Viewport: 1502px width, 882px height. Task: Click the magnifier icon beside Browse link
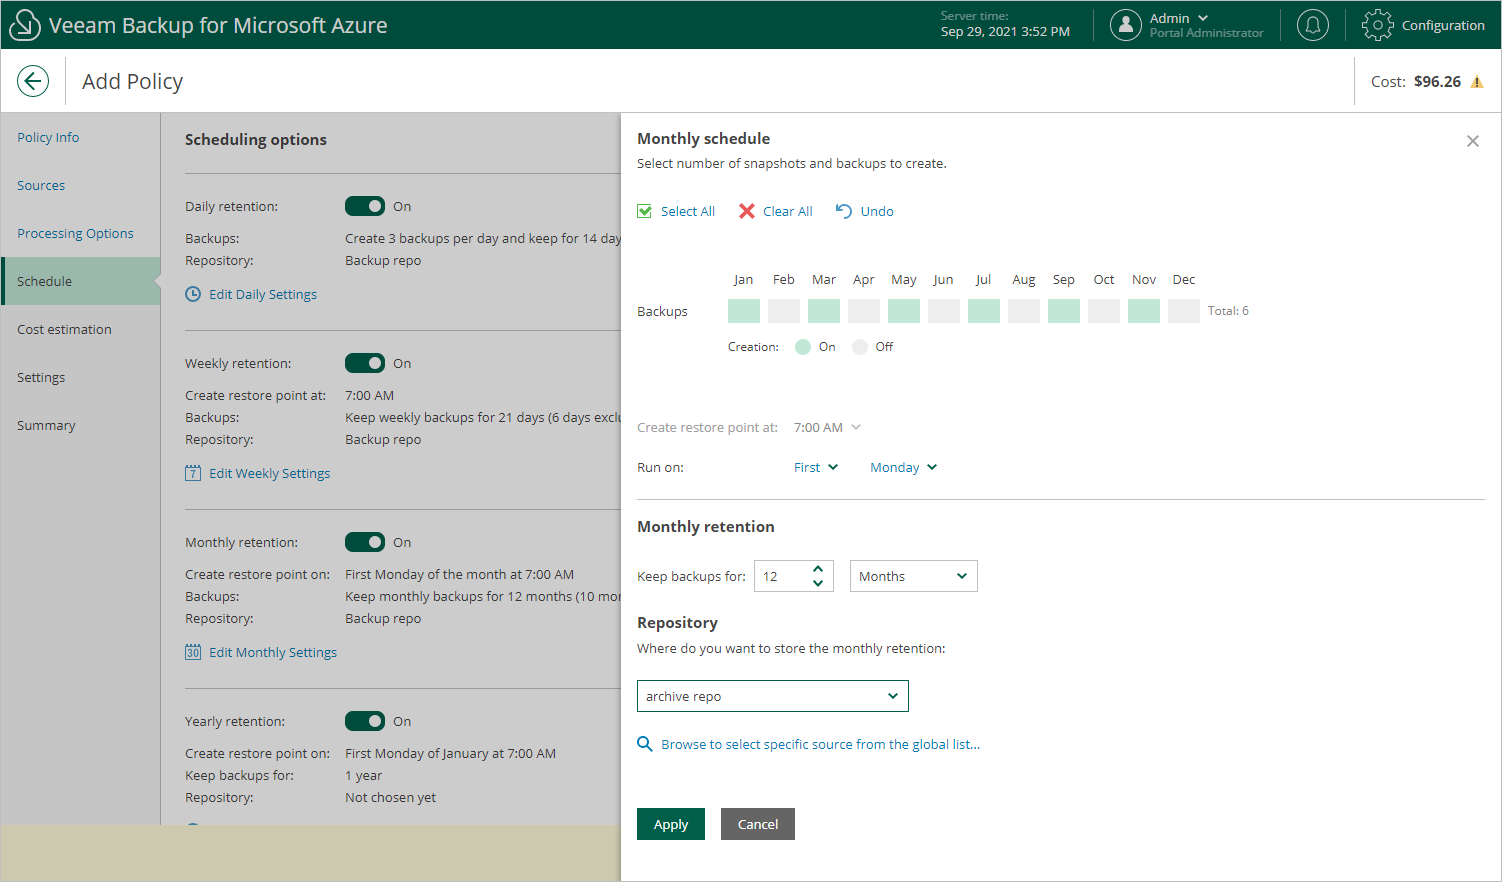click(645, 744)
